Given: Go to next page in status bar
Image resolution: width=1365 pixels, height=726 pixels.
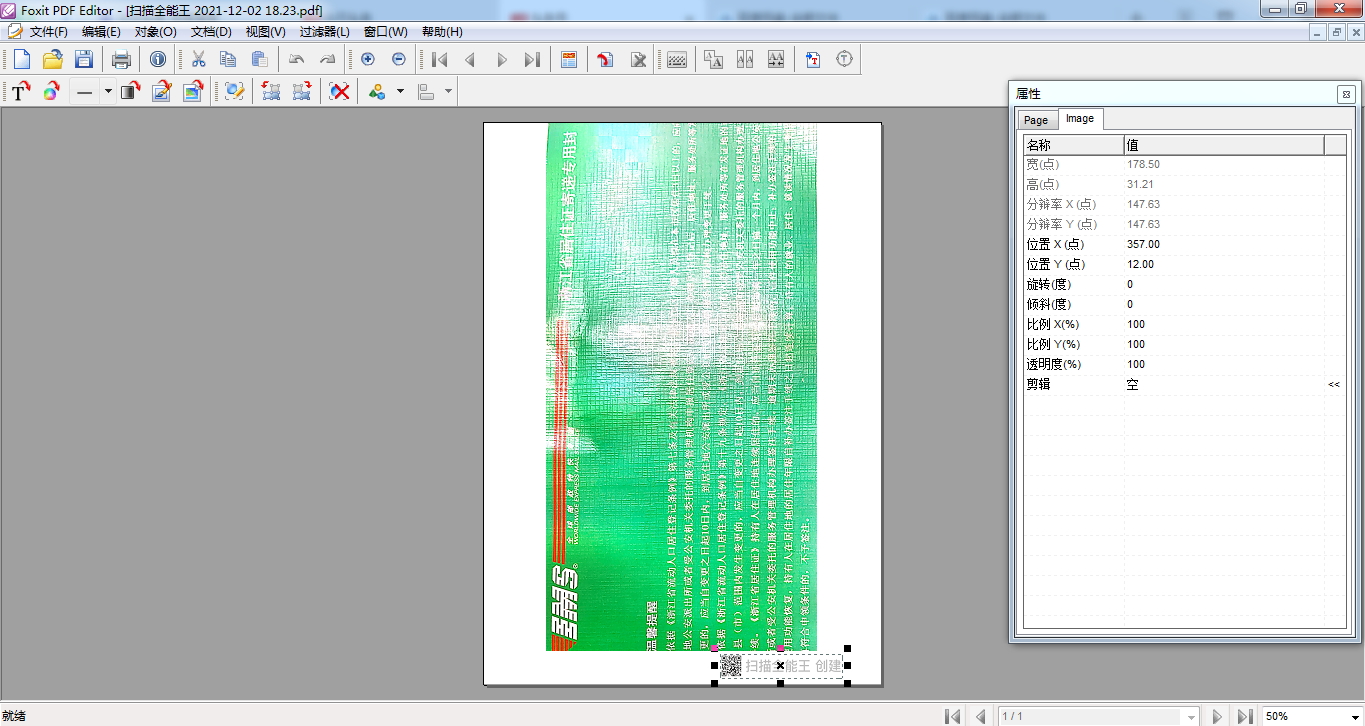Looking at the screenshot, I should pyautogui.click(x=1217, y=716).
